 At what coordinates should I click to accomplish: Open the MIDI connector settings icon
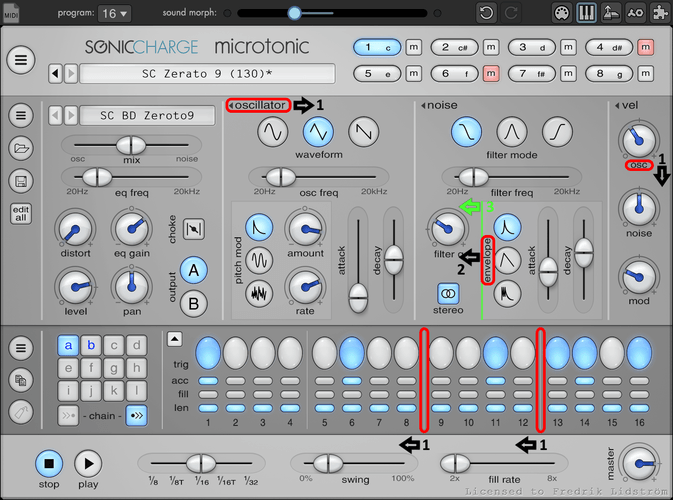coord(562,13)
